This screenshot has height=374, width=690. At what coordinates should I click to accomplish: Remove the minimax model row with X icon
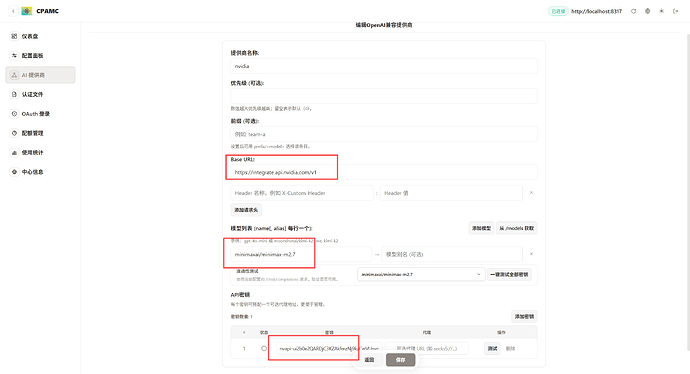(x=531, y=254)
